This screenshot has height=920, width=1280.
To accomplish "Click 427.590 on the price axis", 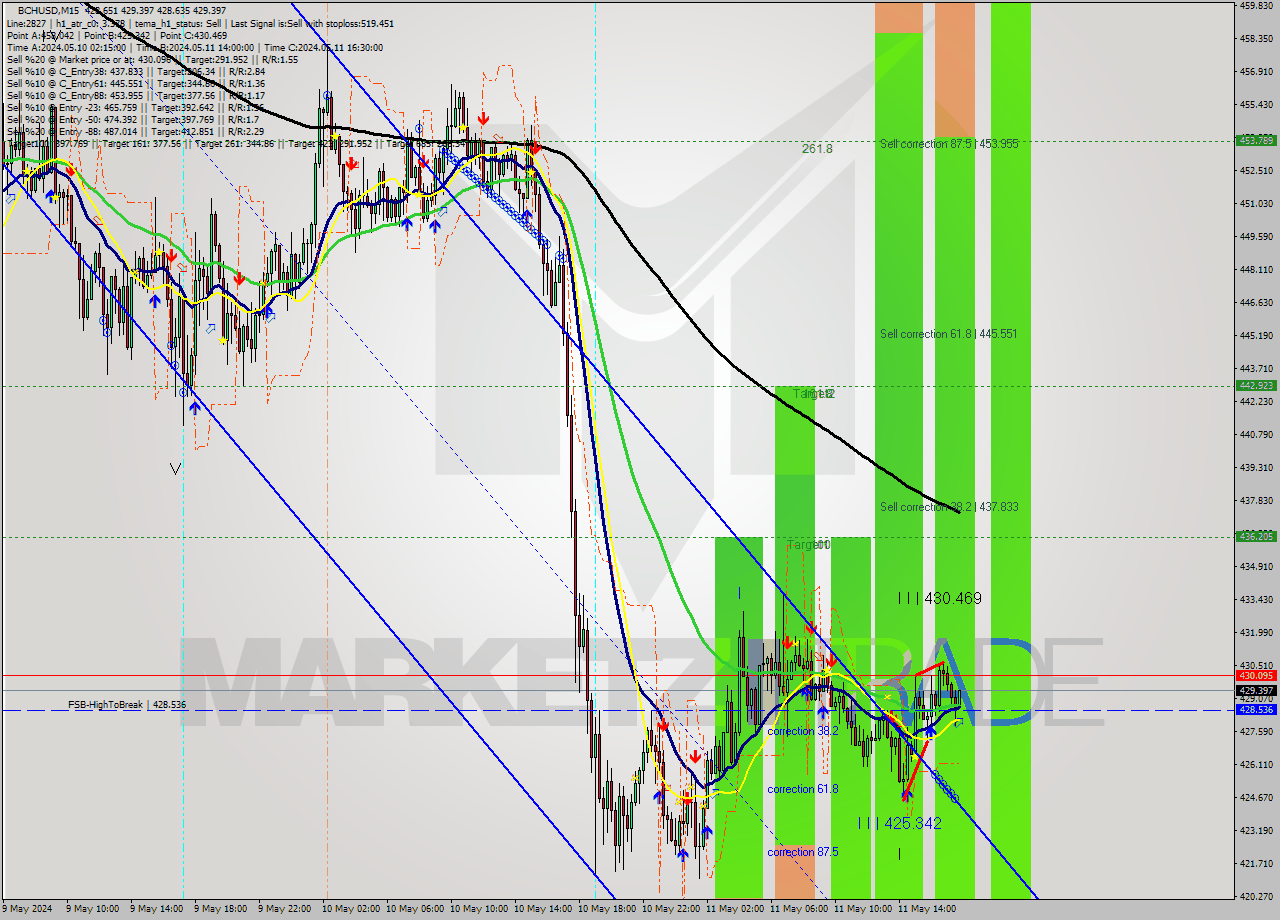I will pos(1256,731).
